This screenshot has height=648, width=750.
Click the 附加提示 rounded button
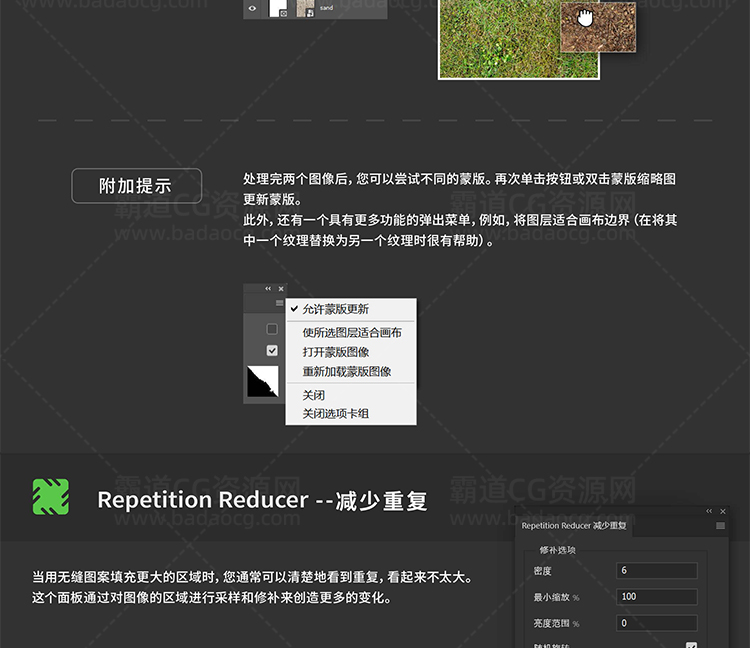[136, 186]
